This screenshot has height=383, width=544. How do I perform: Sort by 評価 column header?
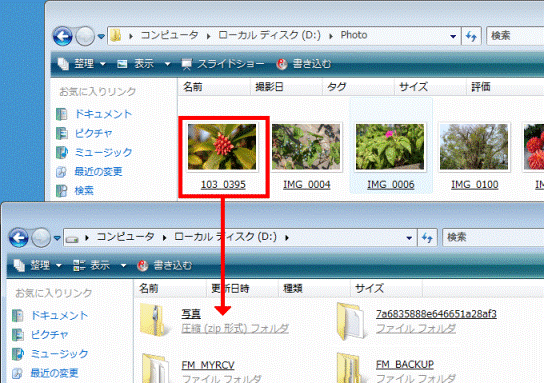click(x=505, y=87)
